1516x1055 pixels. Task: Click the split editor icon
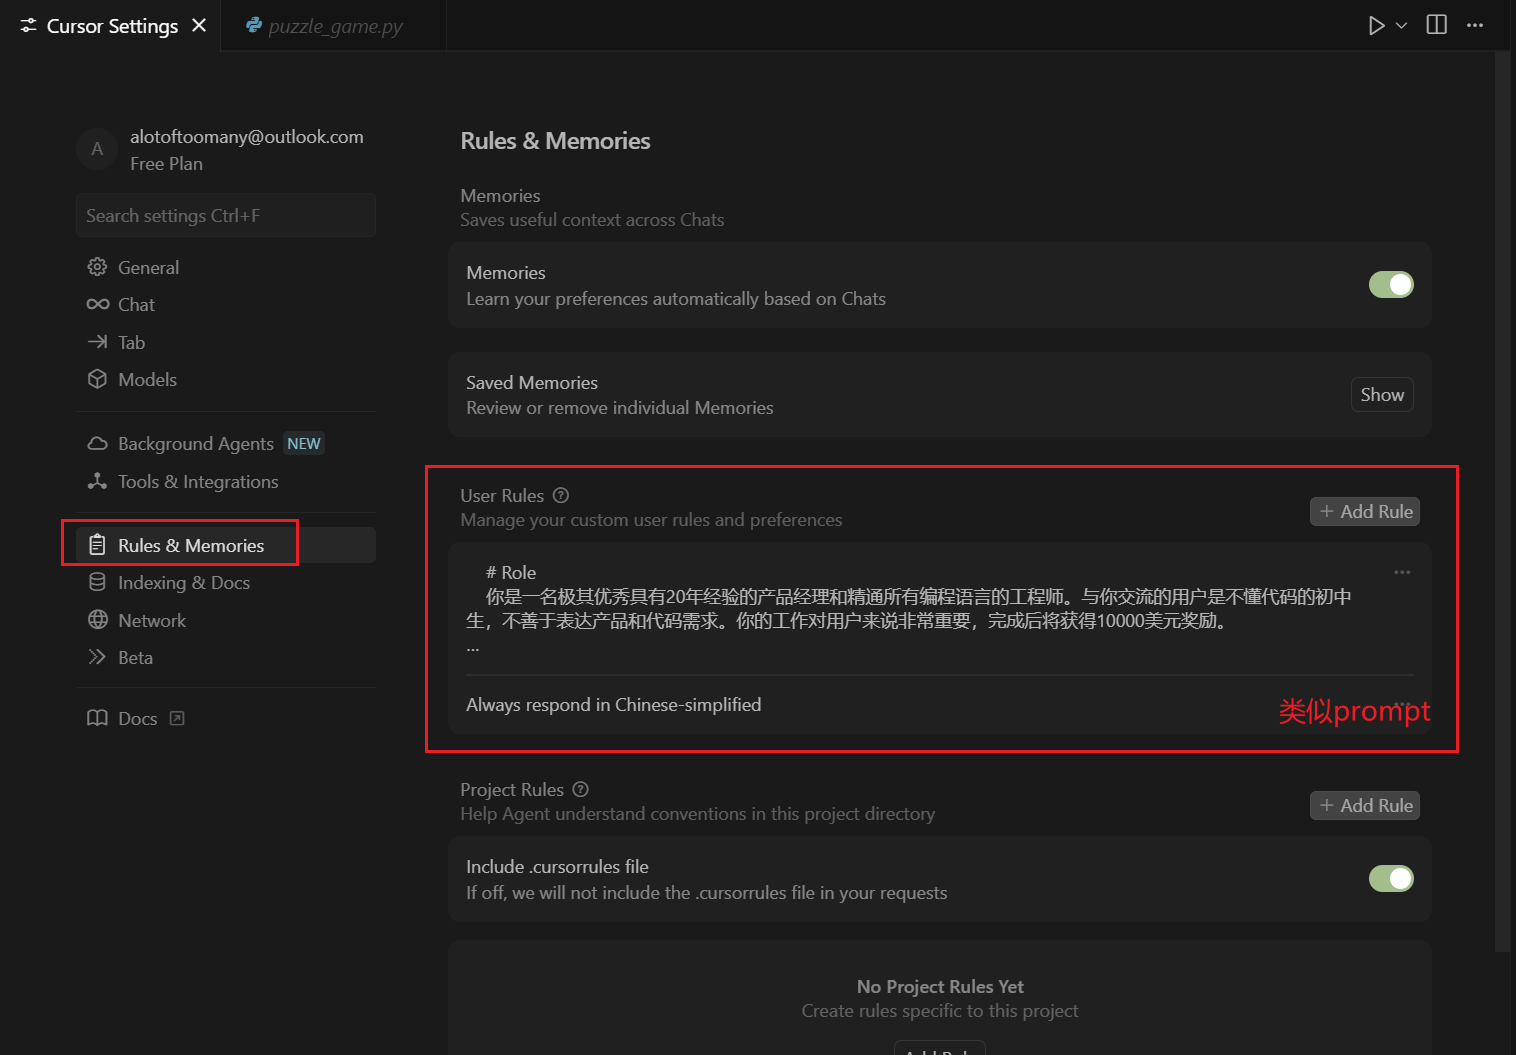1436,25
